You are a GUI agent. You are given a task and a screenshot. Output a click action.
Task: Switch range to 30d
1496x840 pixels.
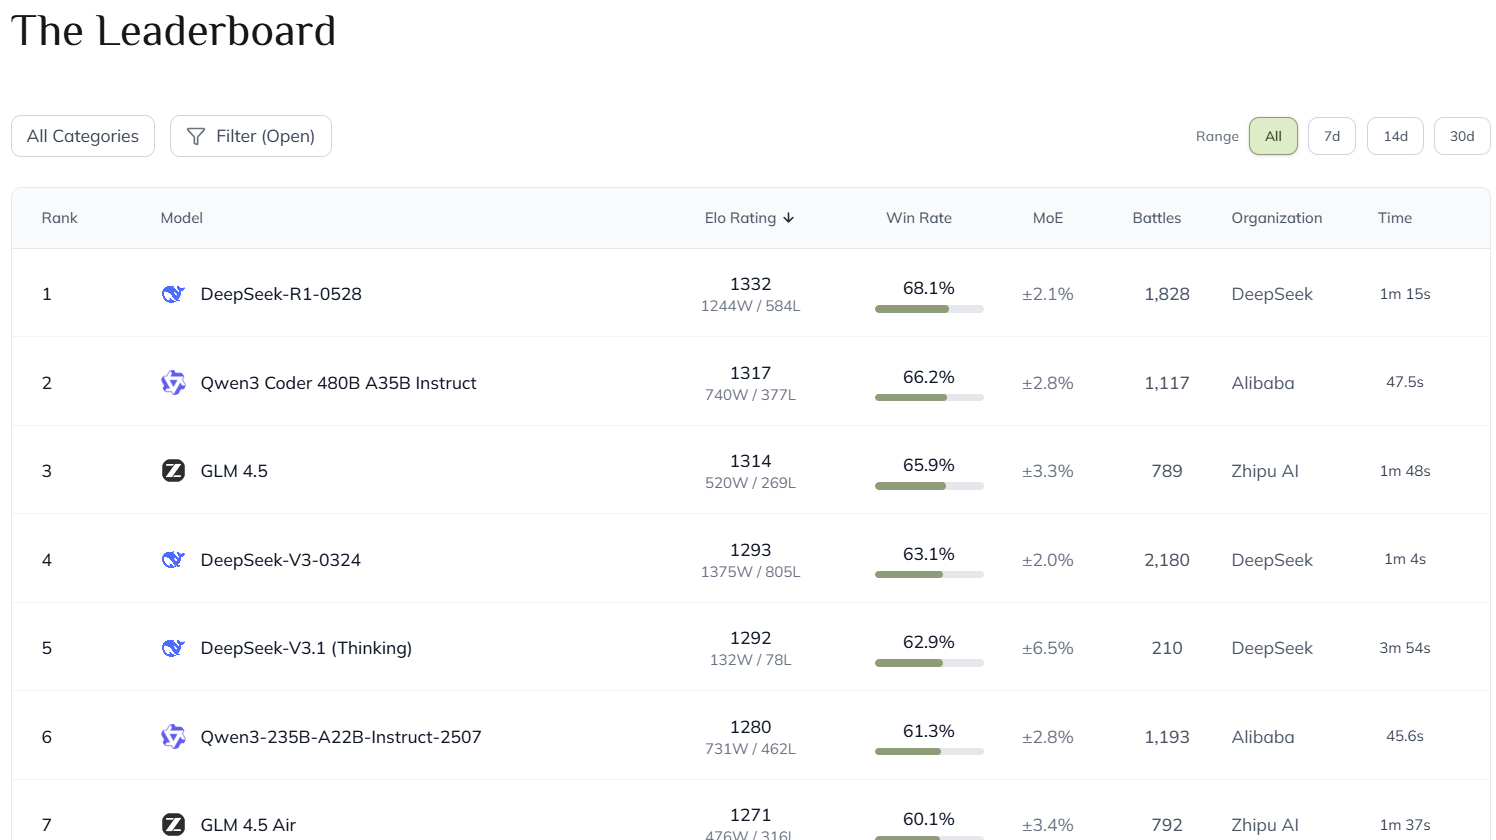pos(1462,136)
